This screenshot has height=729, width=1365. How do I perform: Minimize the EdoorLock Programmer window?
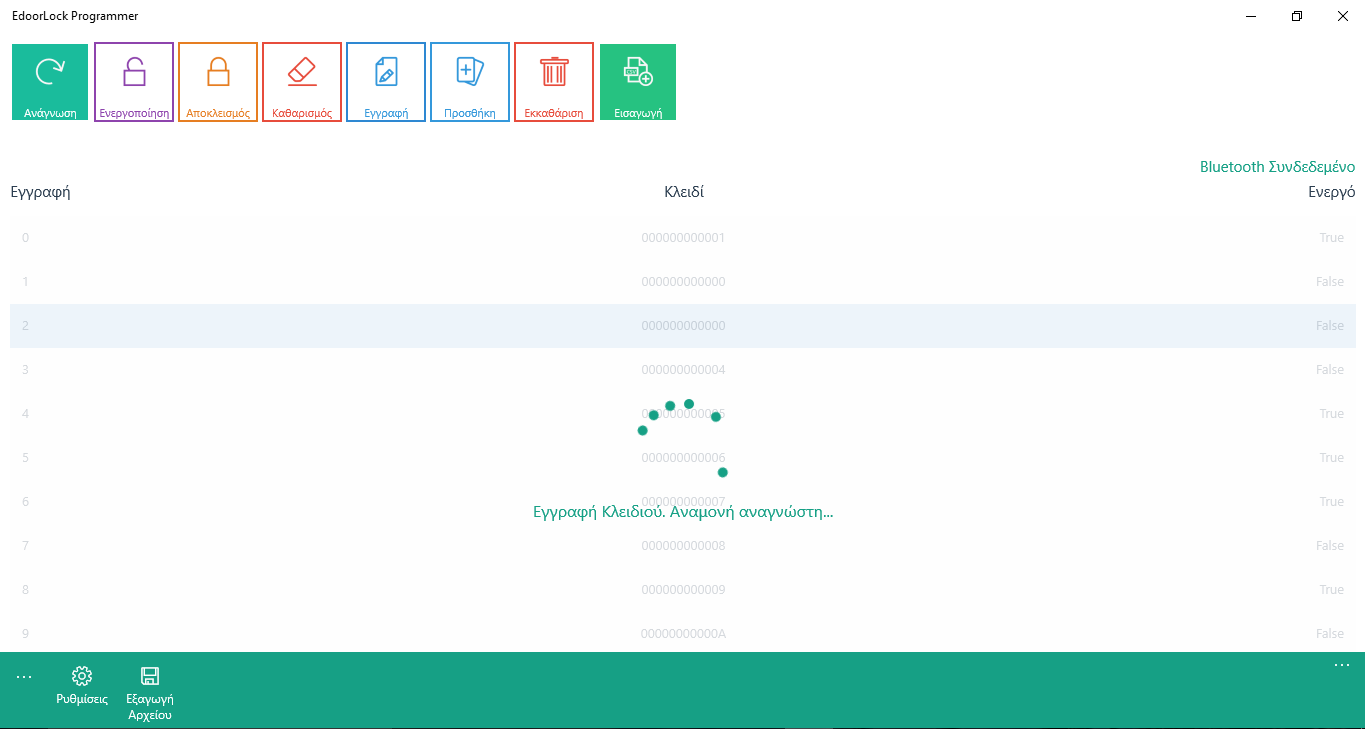point(1251,16)
